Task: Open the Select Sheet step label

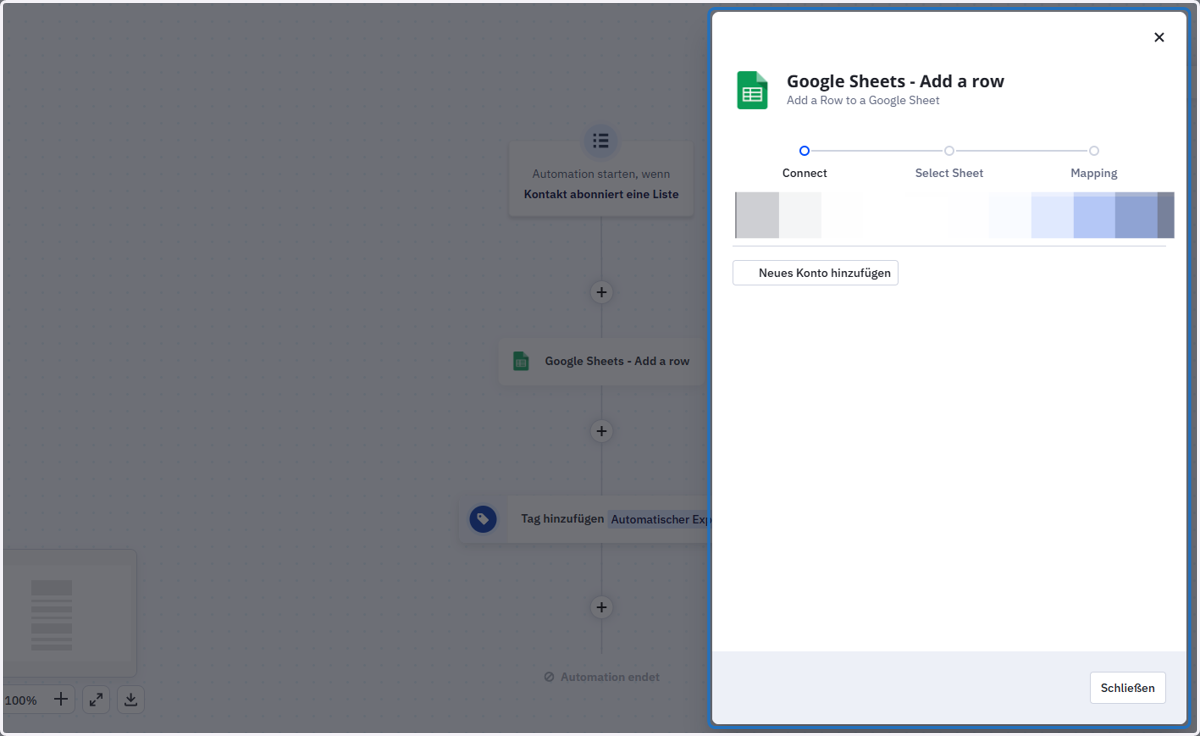Action: coord(949,173)
